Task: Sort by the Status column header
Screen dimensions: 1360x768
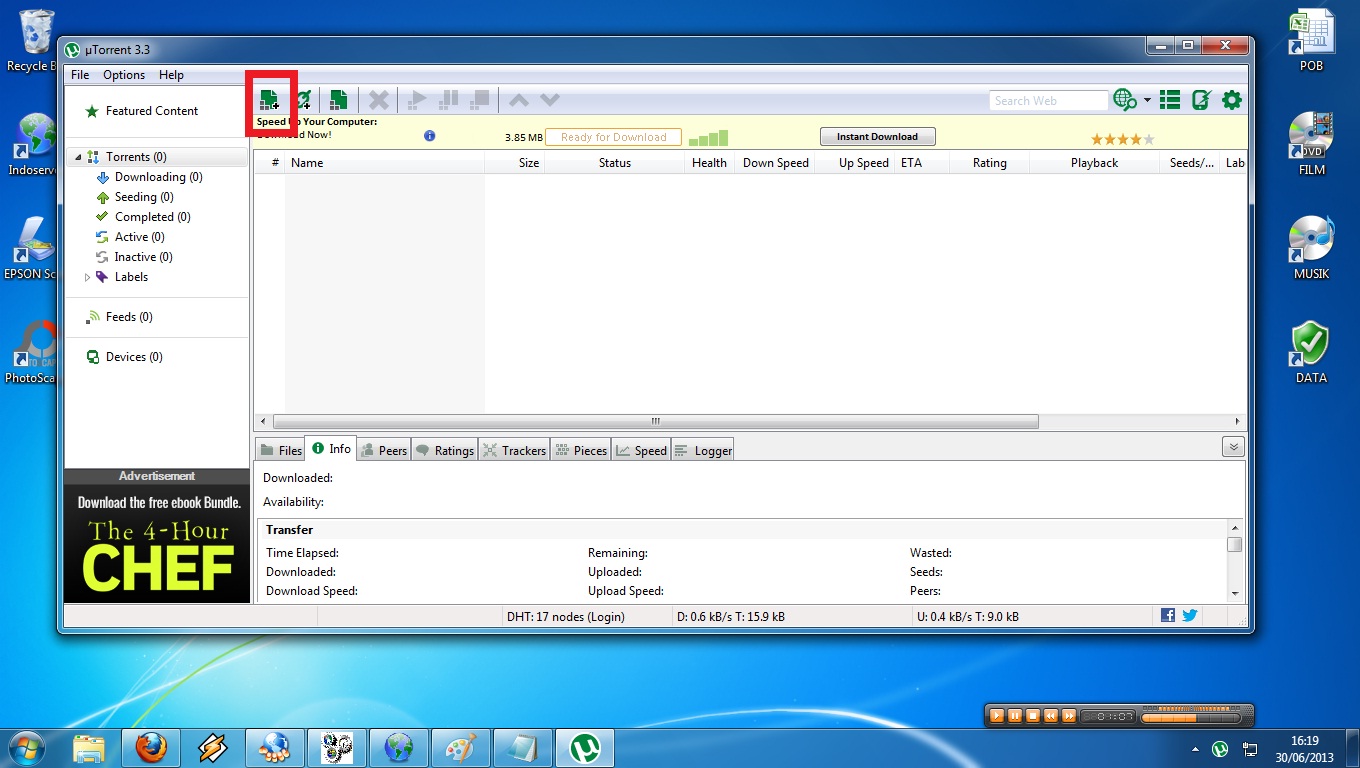Action: [615, 163]
